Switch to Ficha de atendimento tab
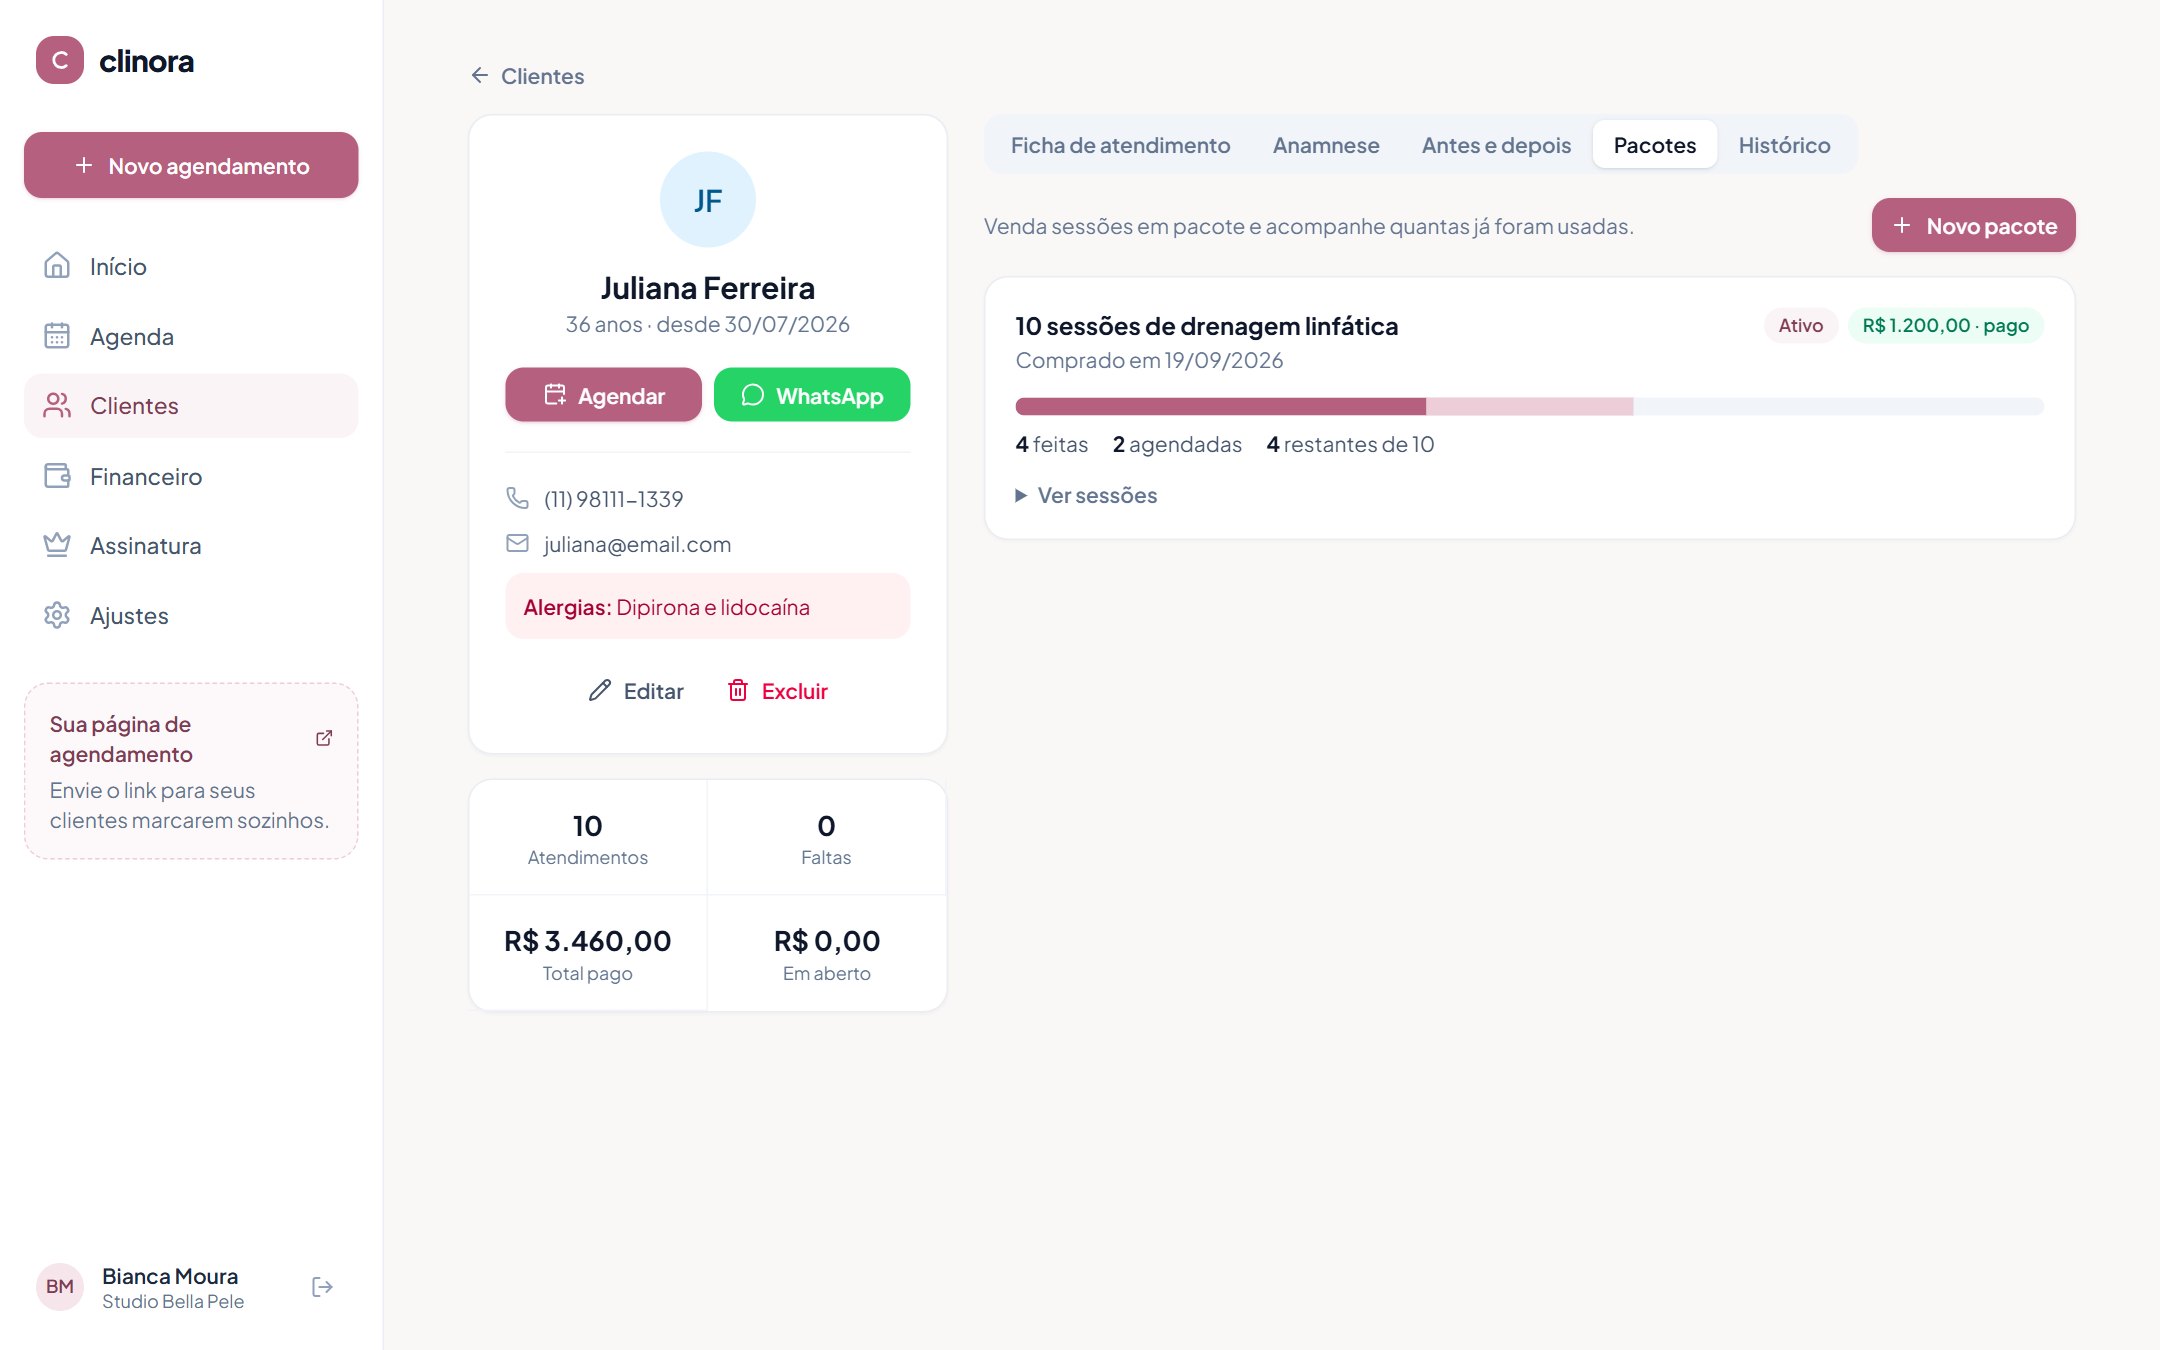 pos(1120,145)
